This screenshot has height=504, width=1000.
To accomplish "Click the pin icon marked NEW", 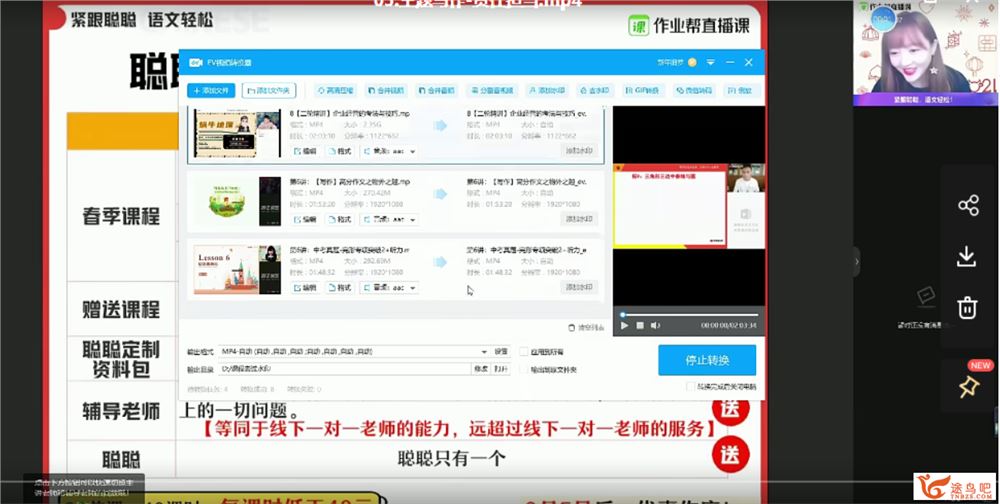I will coord(969,387).
